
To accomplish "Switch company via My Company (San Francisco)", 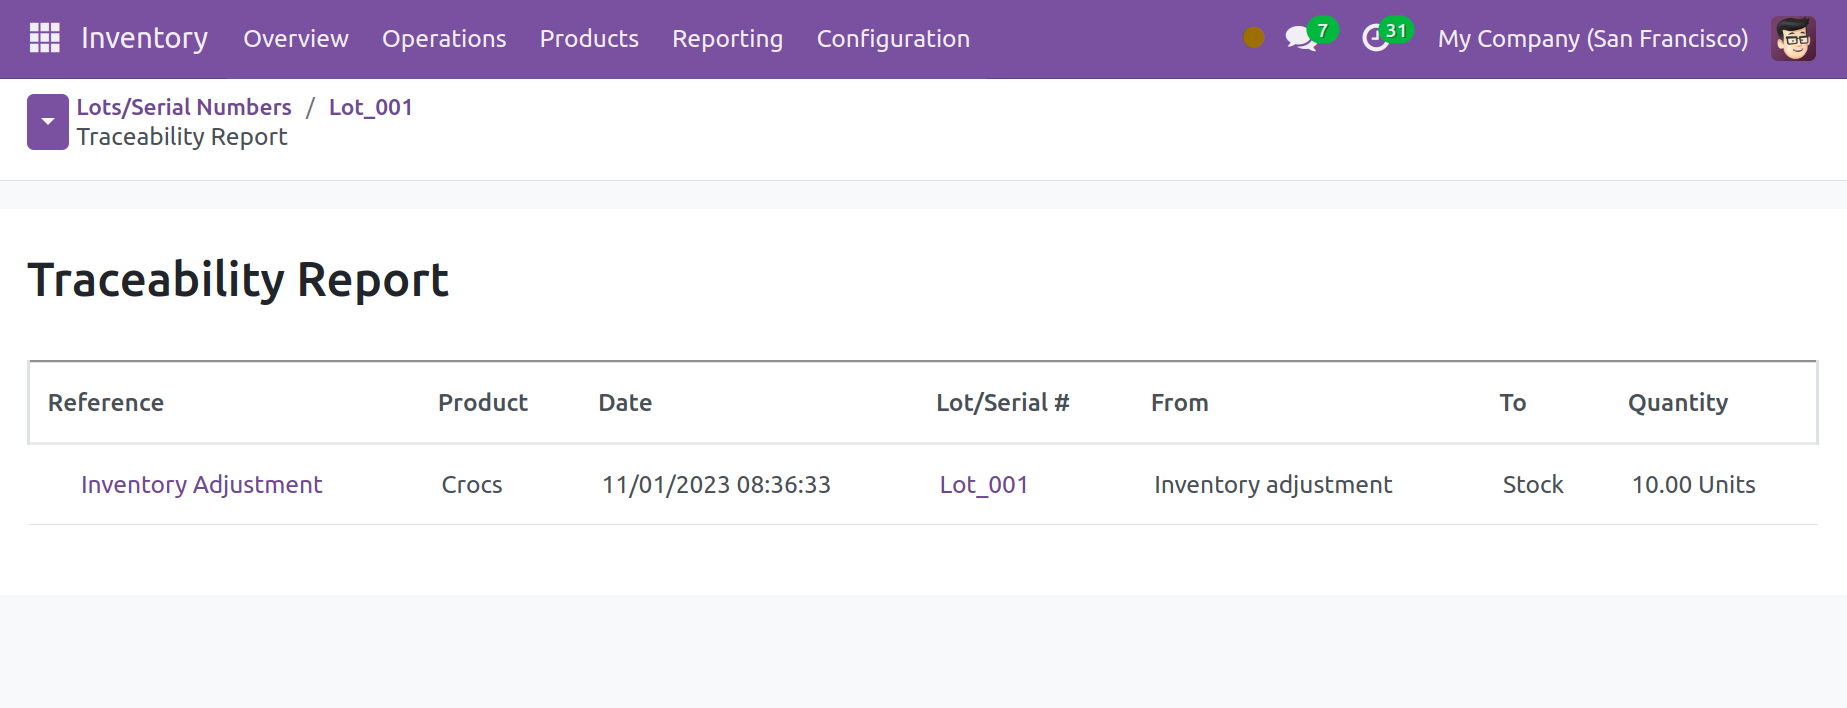I will click(x=1592, y=39).
